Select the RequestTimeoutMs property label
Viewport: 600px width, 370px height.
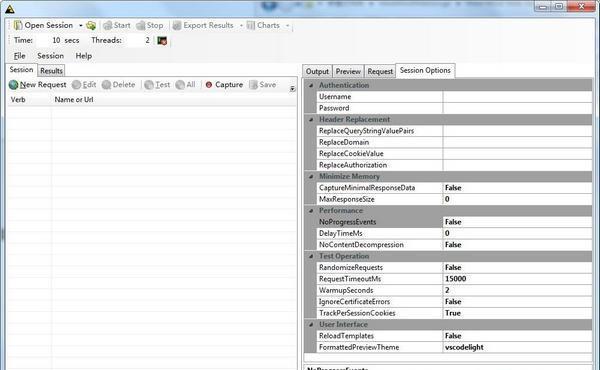coord(350,279)
